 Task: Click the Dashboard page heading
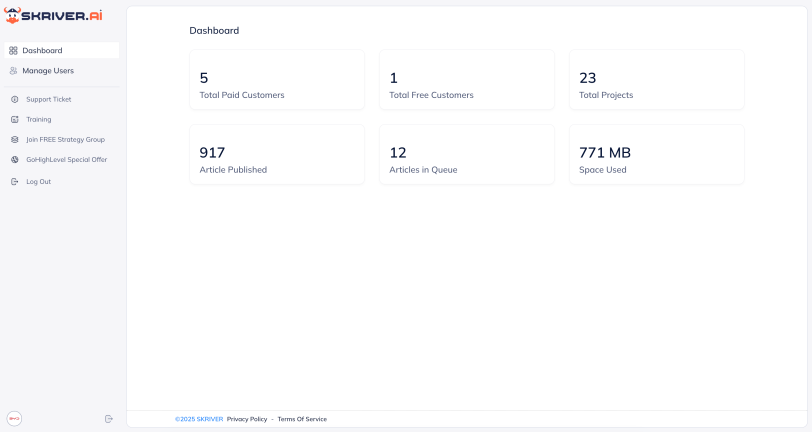pyautogui.click(x=214, y=31)
